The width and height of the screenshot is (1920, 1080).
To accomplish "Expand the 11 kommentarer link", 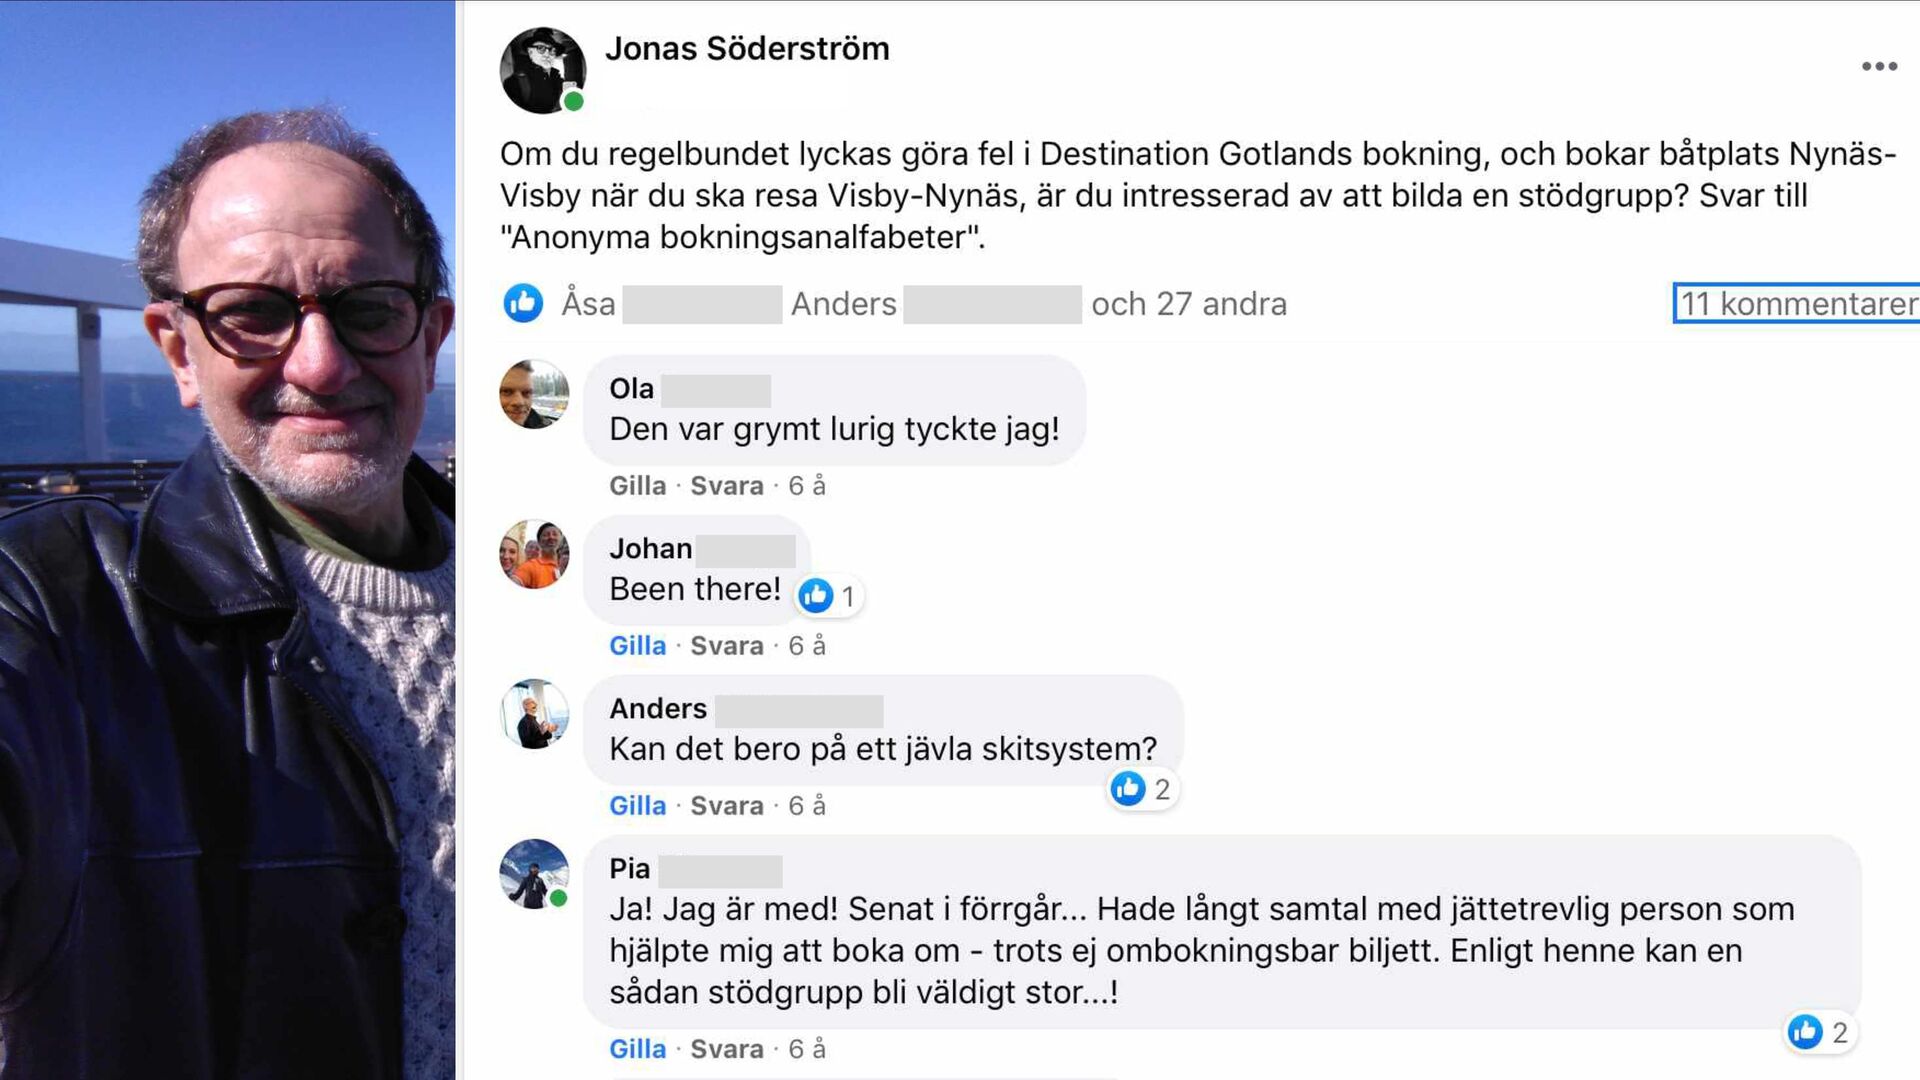I will coord(1798,303).
